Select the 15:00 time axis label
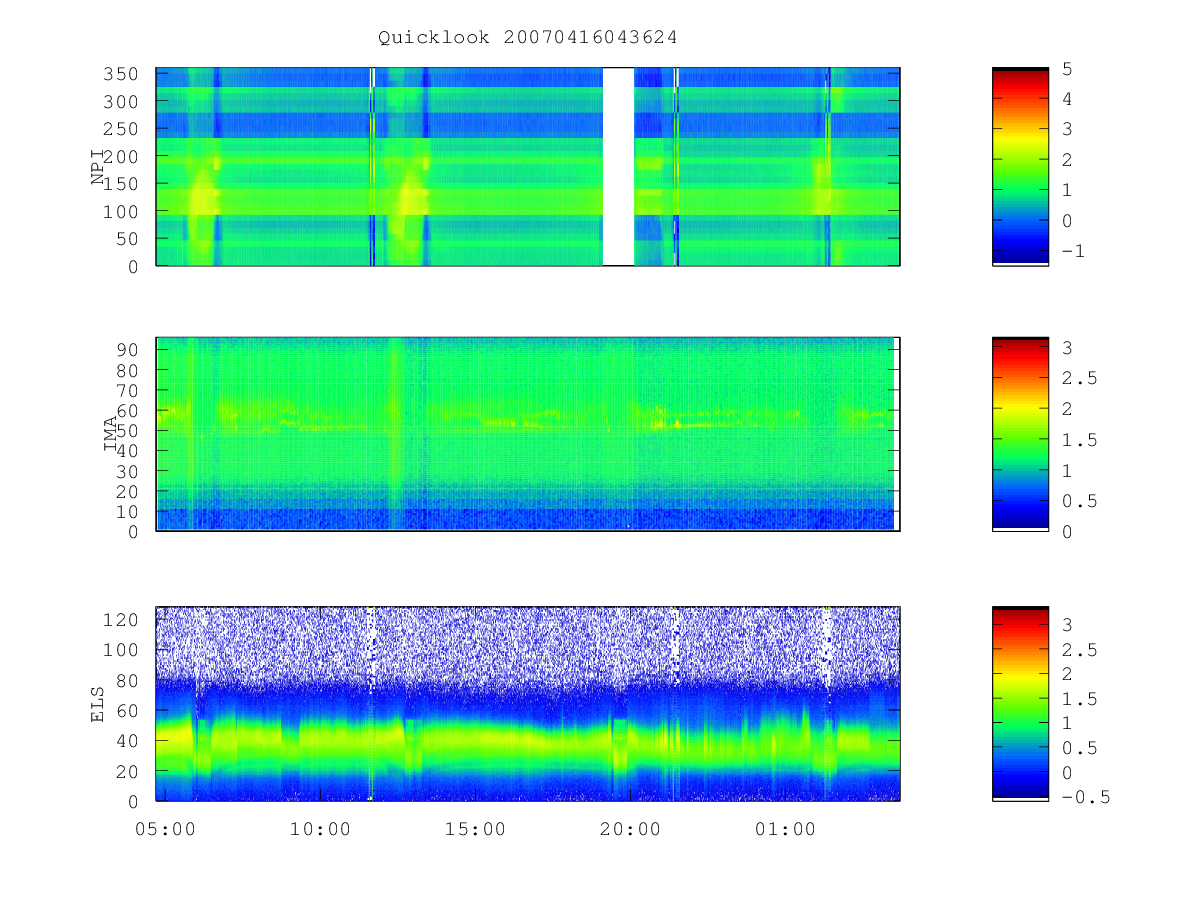1200x900 pixels. 475,829
